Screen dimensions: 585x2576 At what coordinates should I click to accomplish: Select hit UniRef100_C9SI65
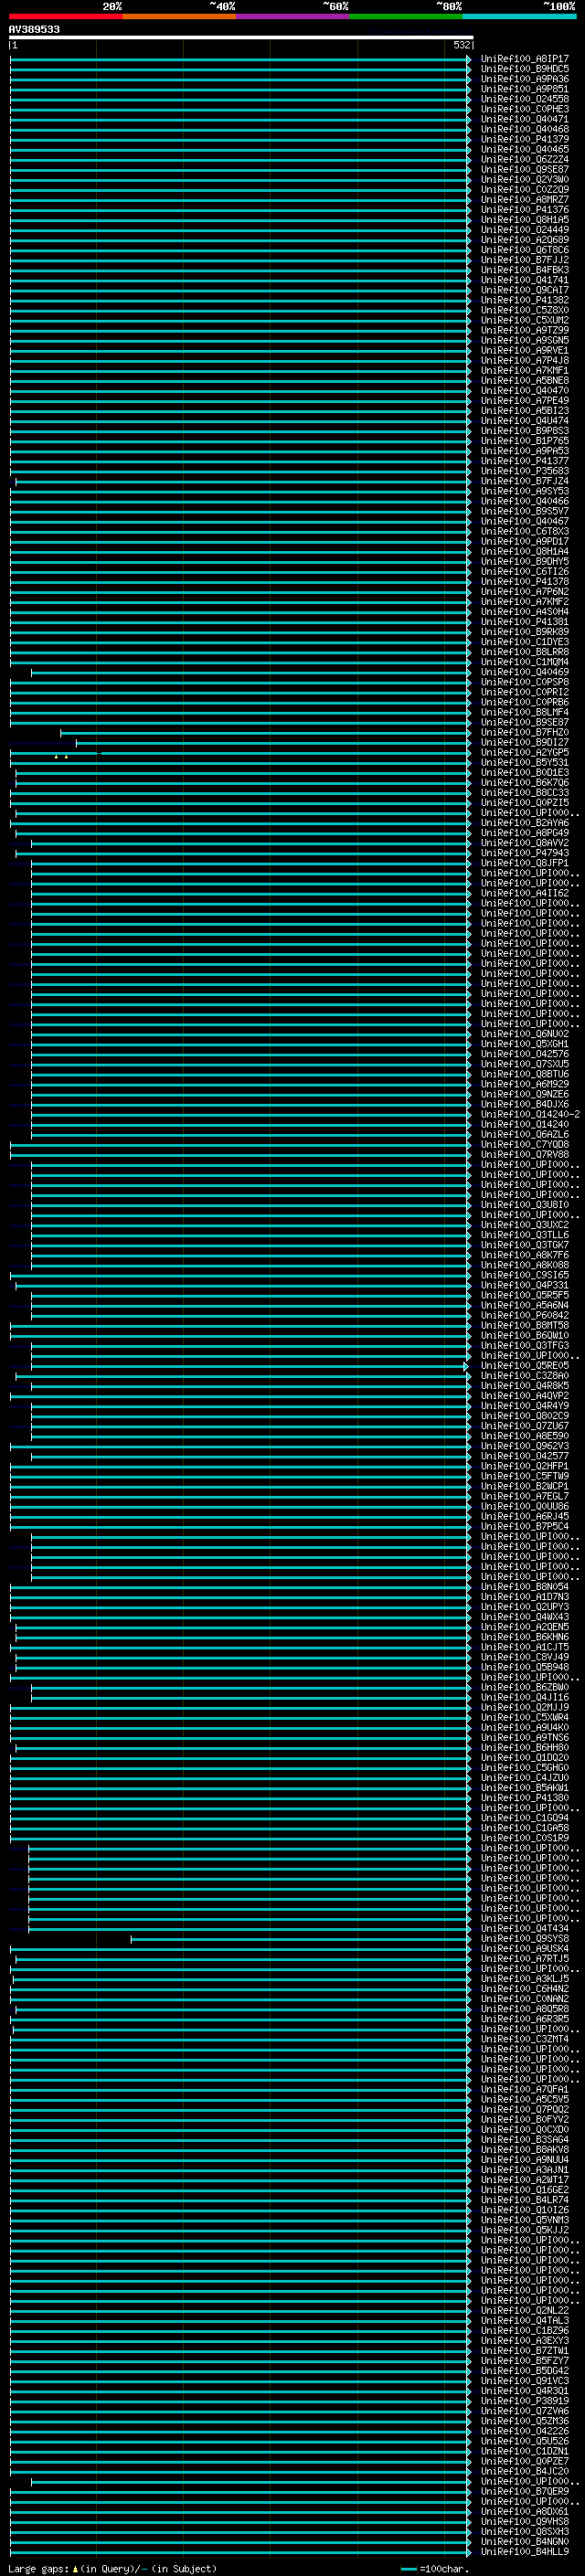[524, 1276]
